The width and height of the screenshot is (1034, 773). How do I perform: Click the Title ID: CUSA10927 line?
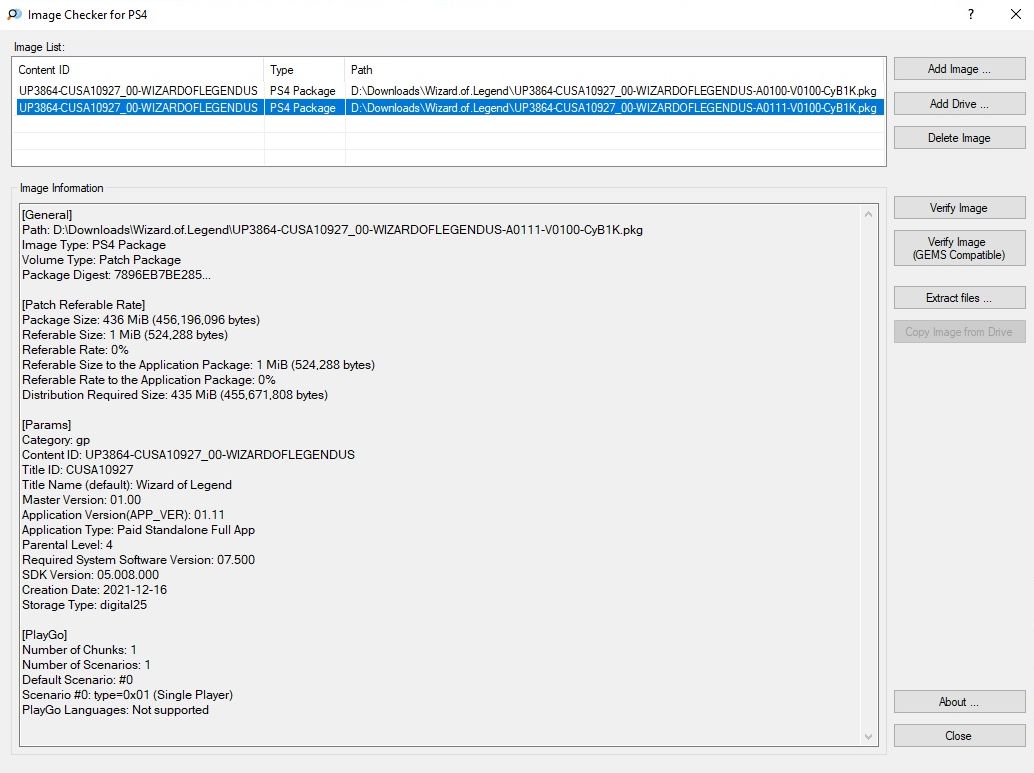point(78,470)
